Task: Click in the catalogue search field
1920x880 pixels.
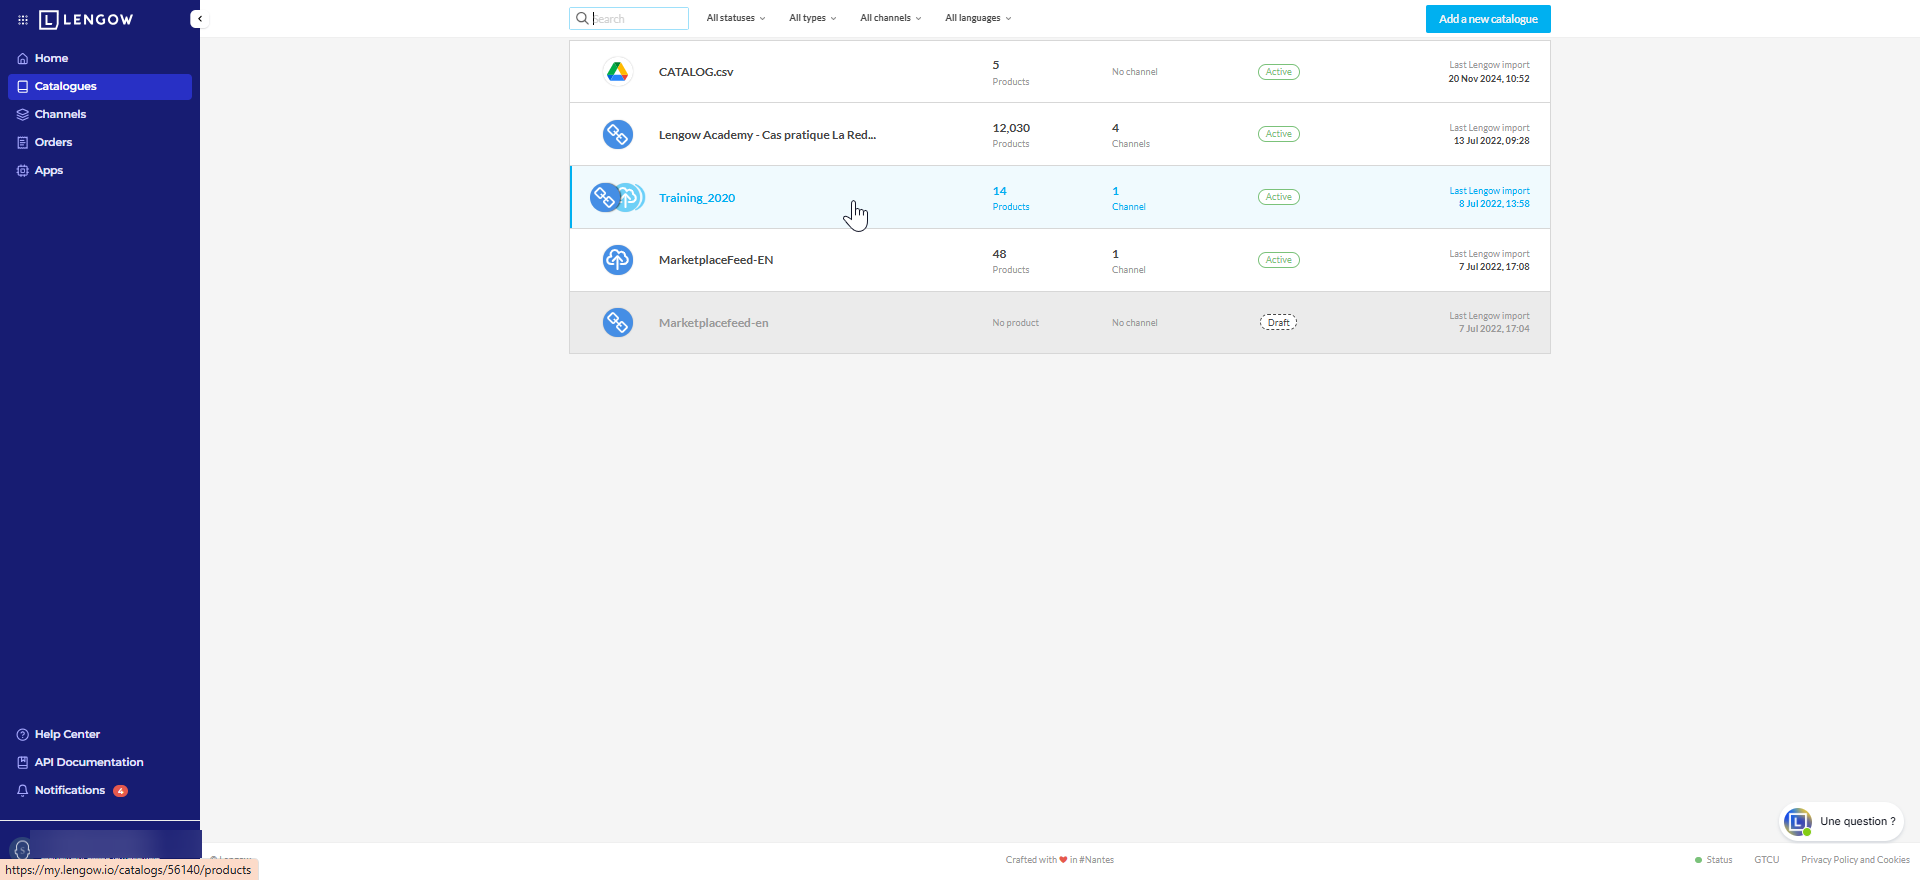Action: pos(638,19)
